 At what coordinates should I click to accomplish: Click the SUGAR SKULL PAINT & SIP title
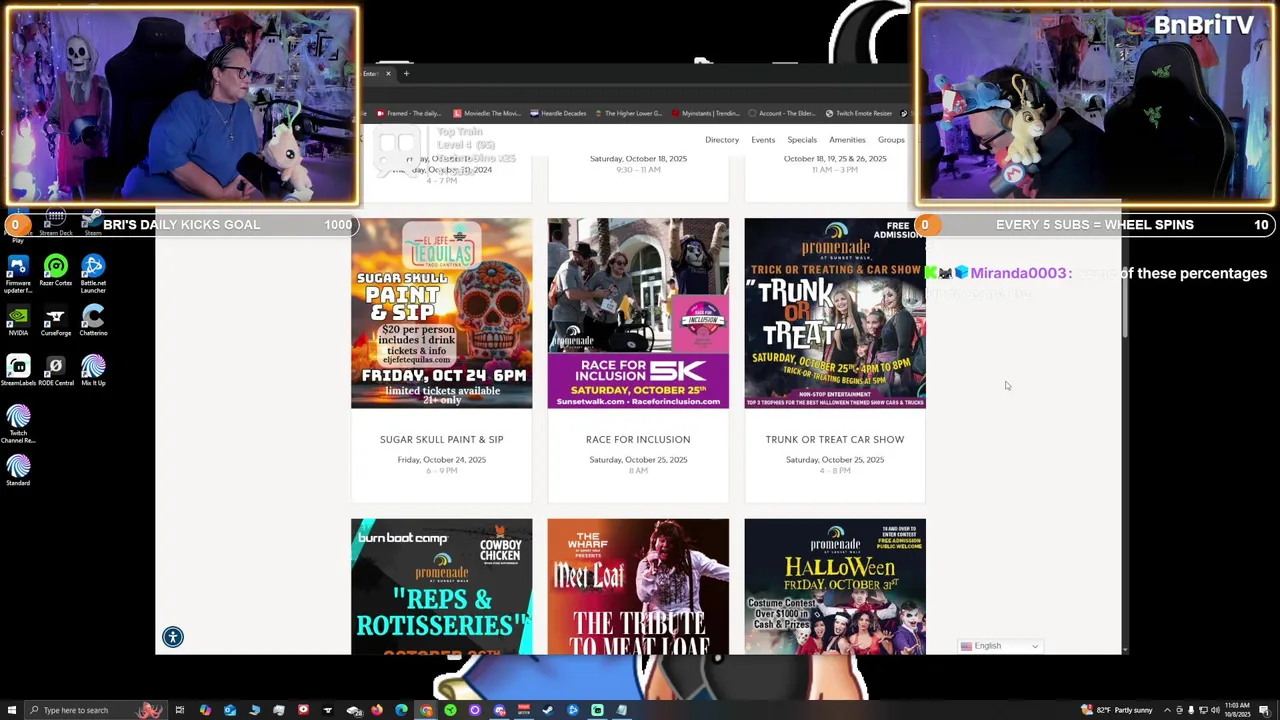[441, 439]
